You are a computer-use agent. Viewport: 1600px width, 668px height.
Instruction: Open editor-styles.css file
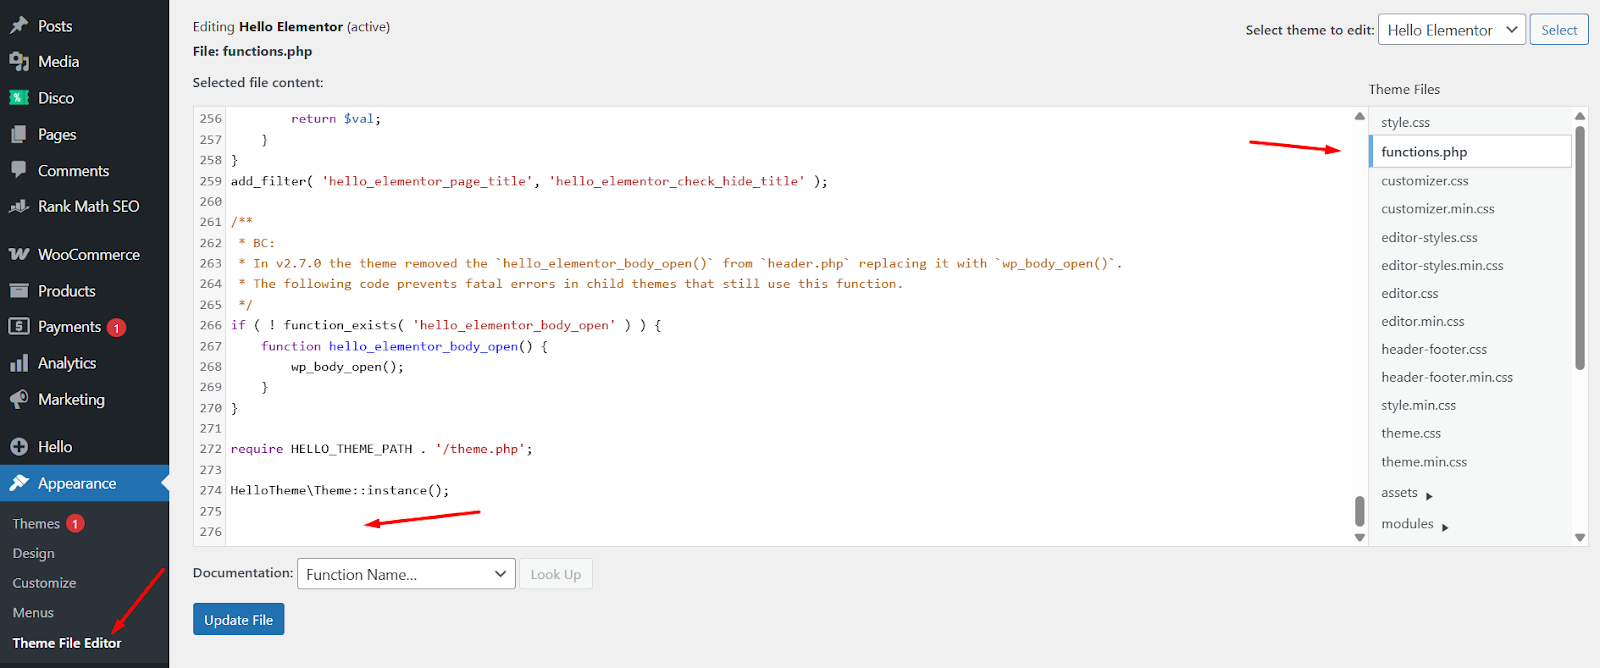pyautogui.click(x=1429, y=238)
